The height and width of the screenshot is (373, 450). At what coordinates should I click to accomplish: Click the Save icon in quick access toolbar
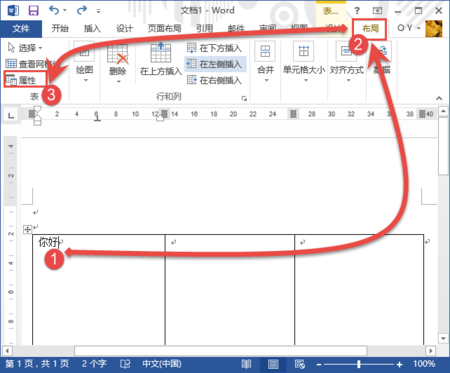coord(33,11)
